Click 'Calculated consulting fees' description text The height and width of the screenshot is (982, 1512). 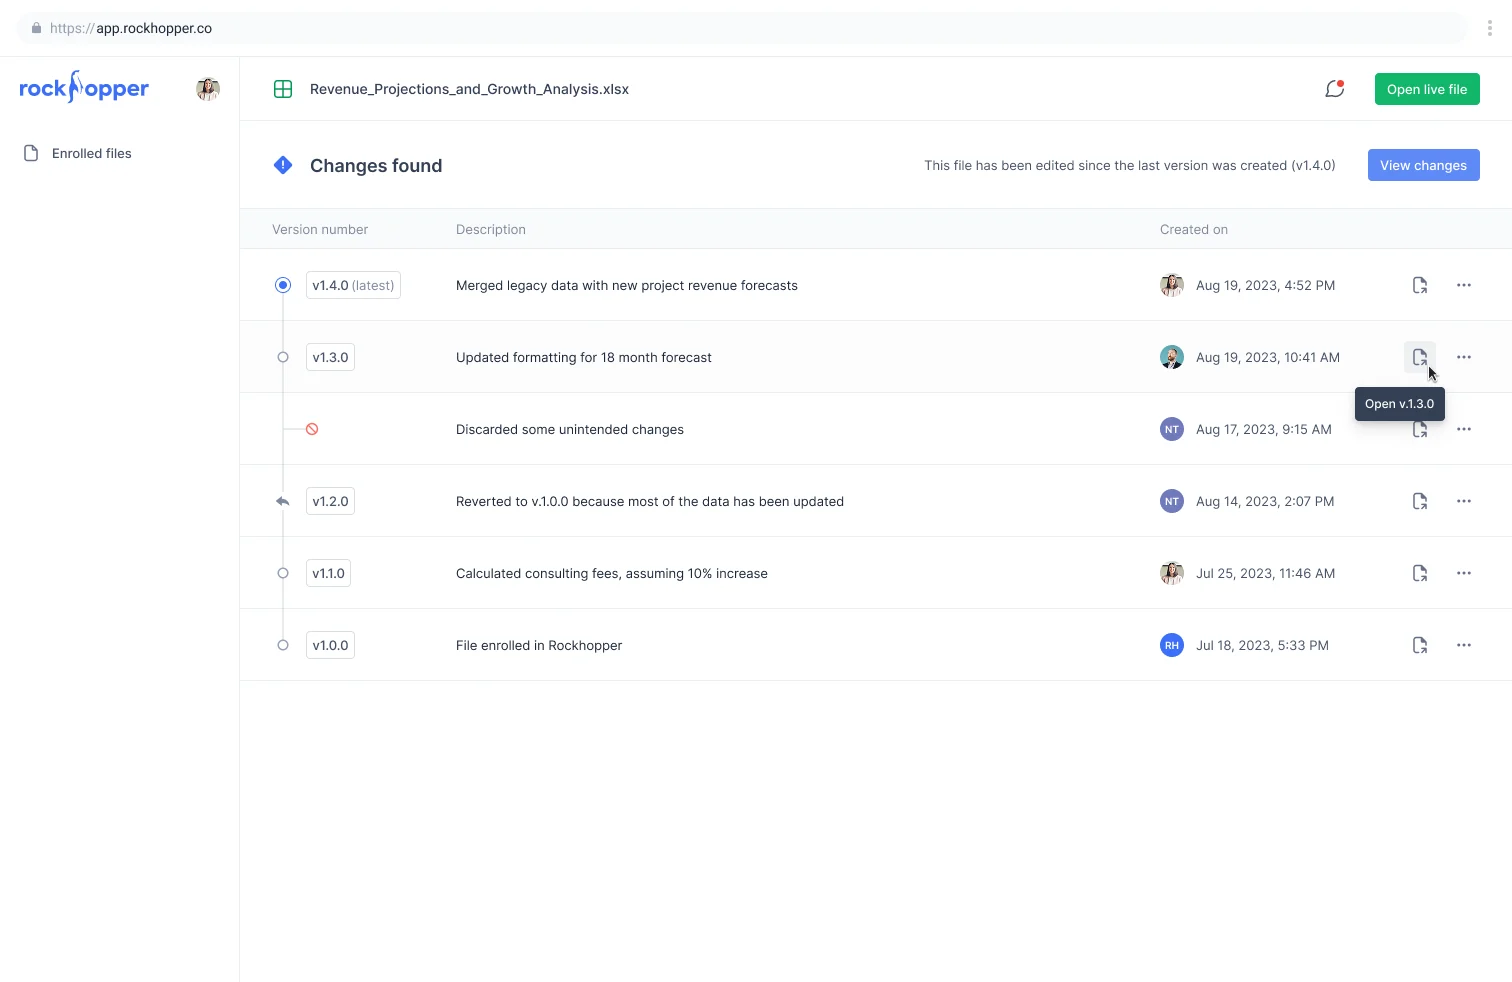point(612,573)
